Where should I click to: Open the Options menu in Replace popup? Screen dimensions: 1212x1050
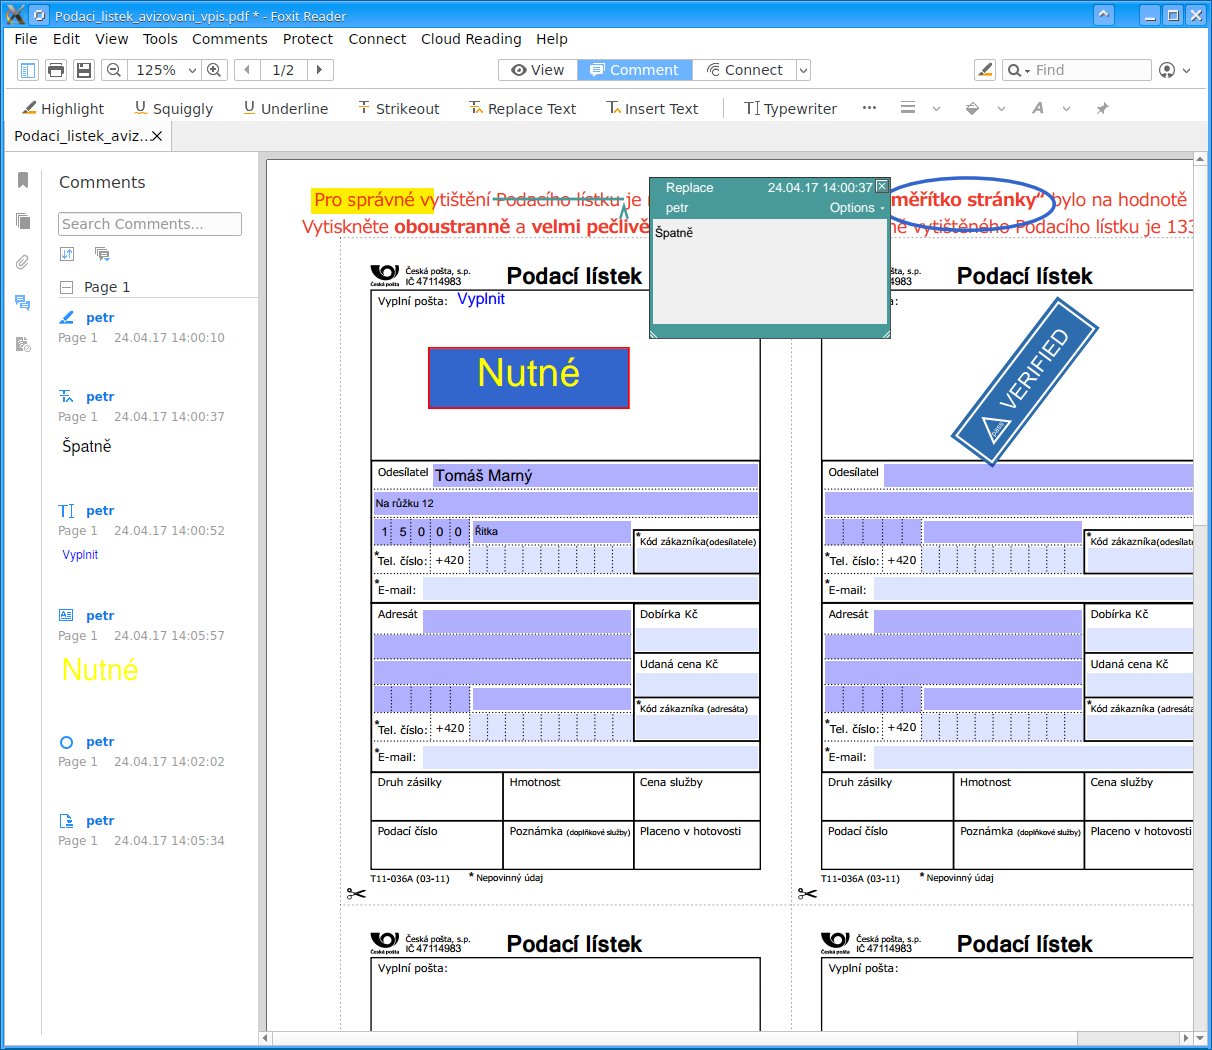click(856, 208)
